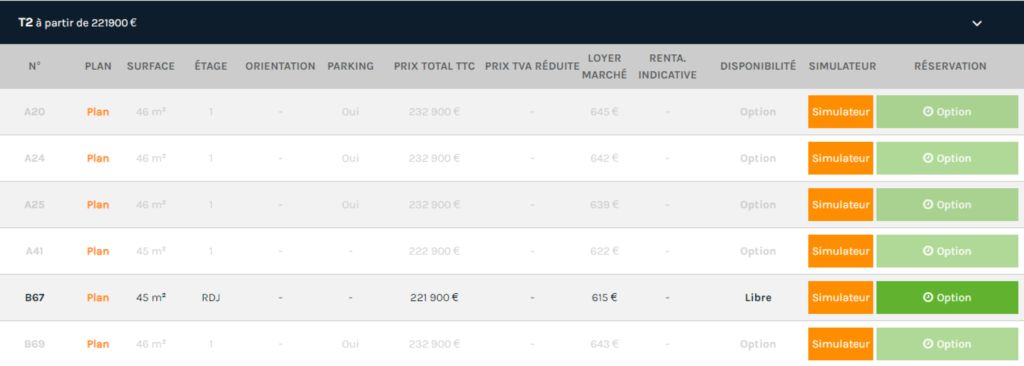1024x366 pixels.
Task: Open the Plan link for lot A41
Action: point(98,251)
